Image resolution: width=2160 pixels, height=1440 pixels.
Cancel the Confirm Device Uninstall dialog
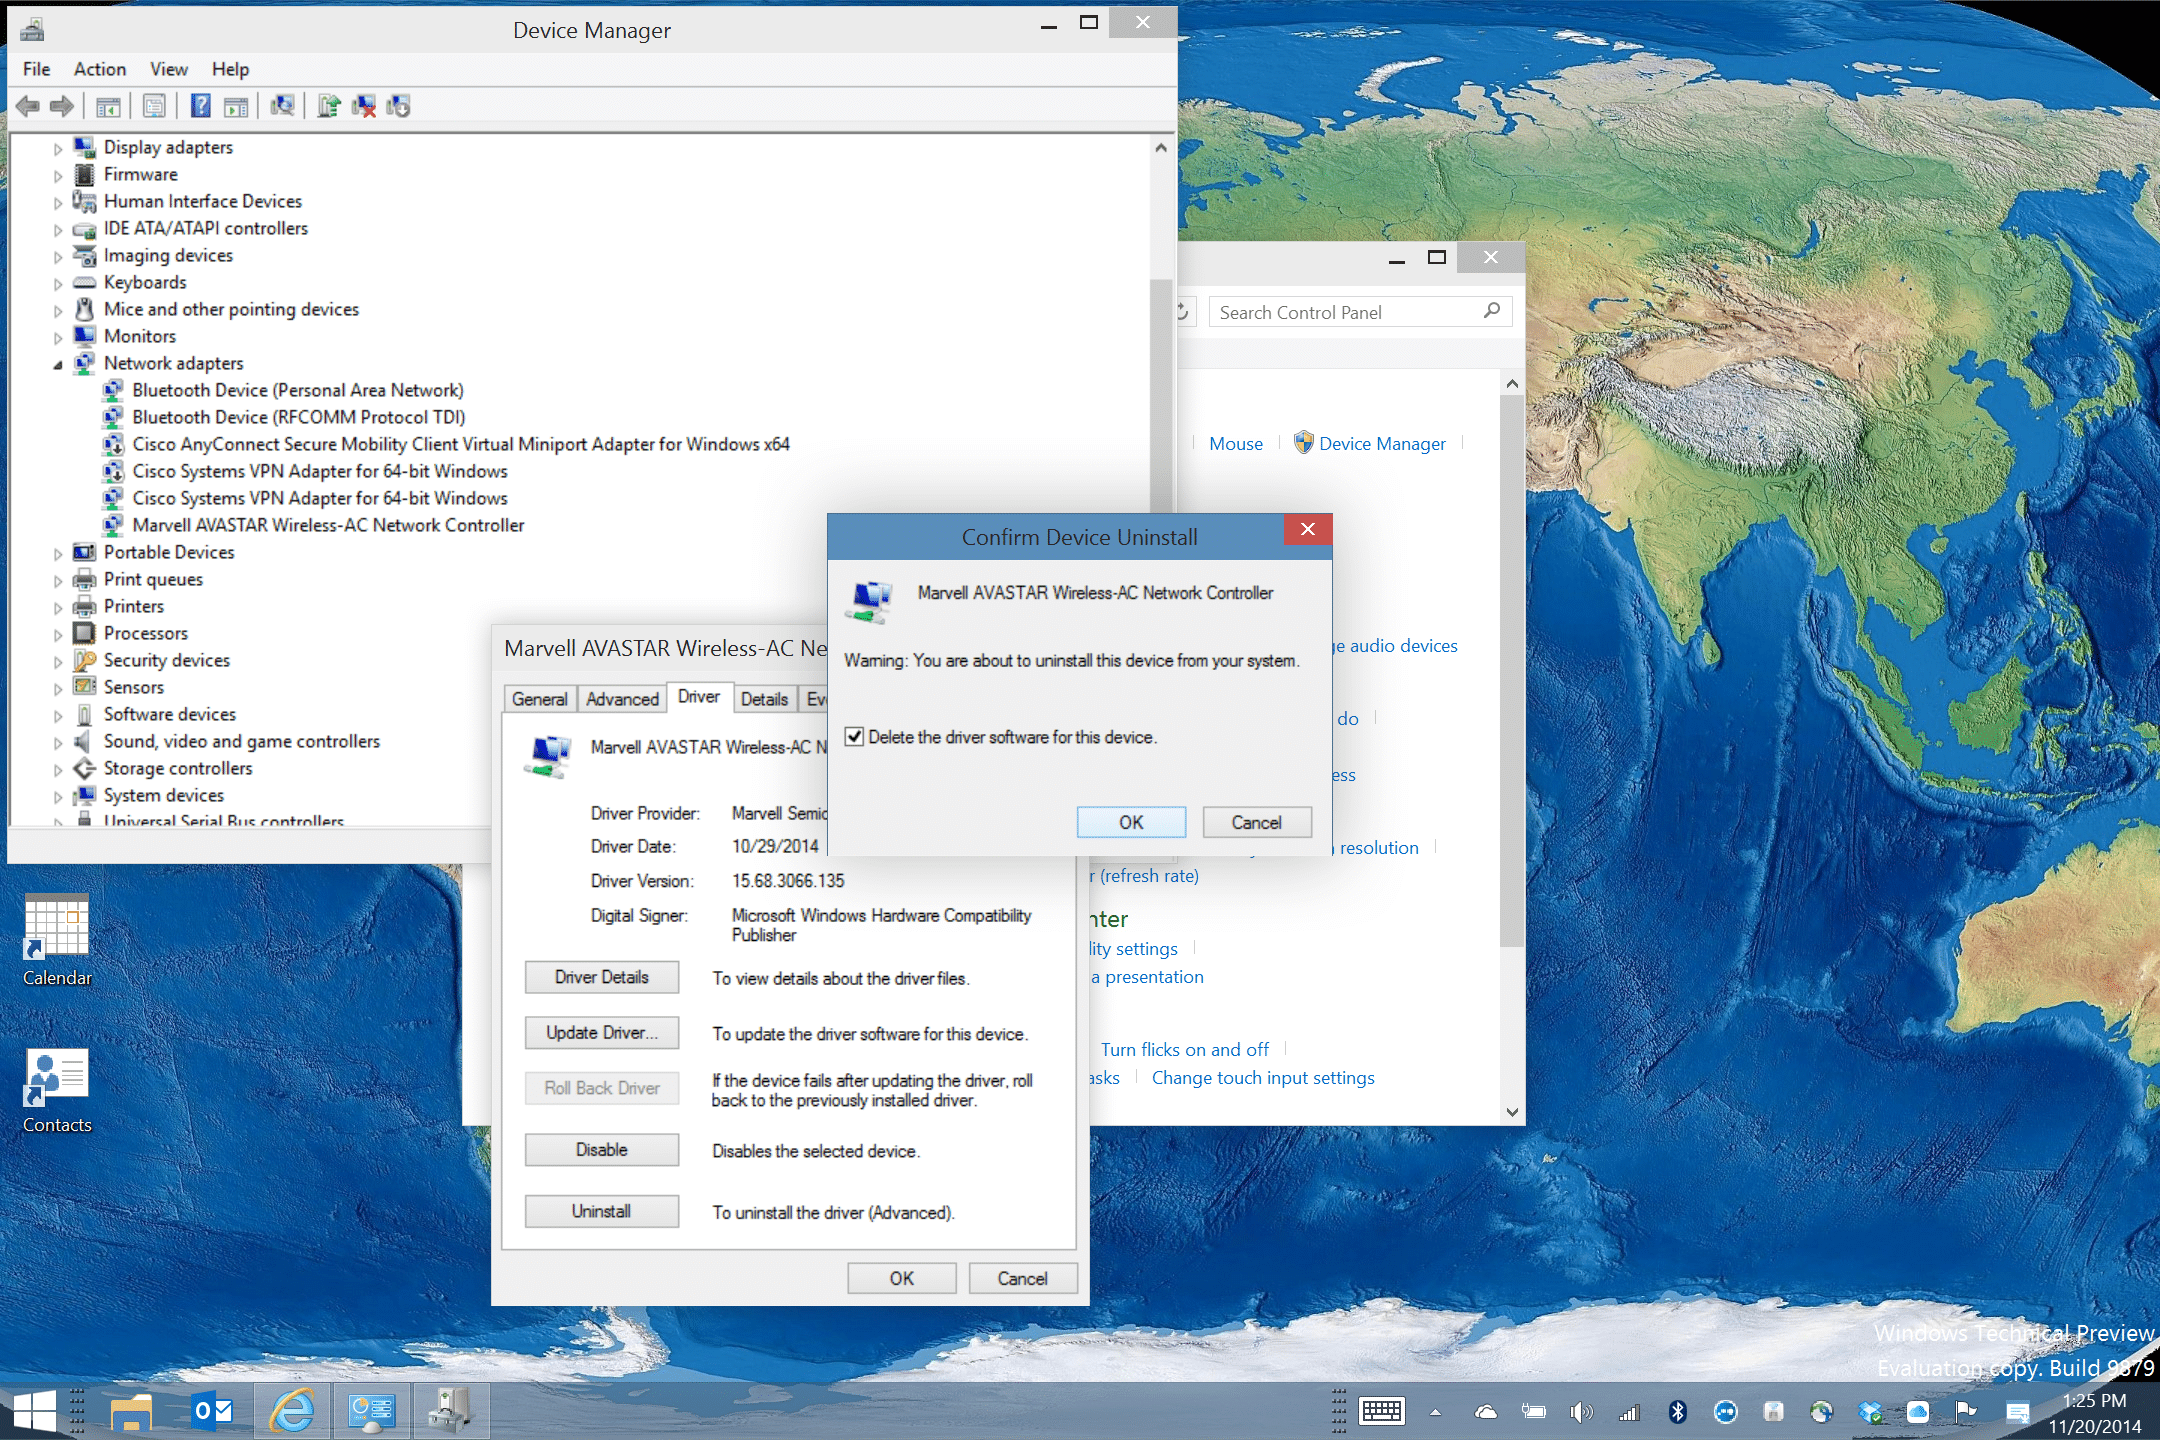tap(1257, 822)
